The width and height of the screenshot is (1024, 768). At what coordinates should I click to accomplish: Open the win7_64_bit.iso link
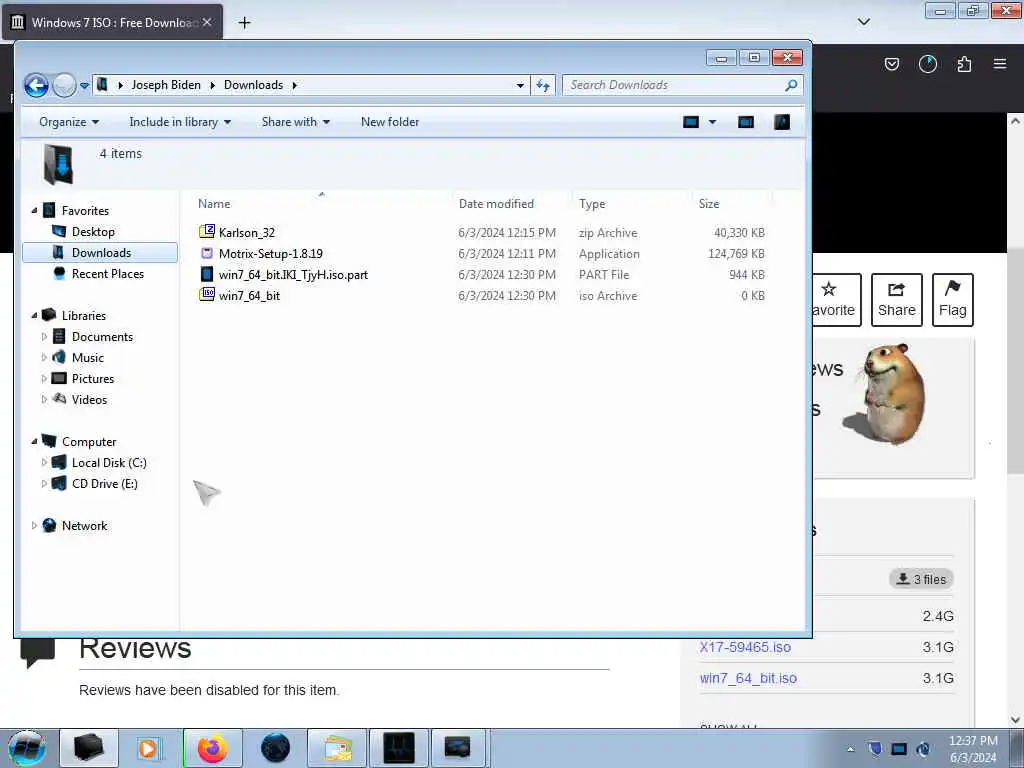[748, 679]
